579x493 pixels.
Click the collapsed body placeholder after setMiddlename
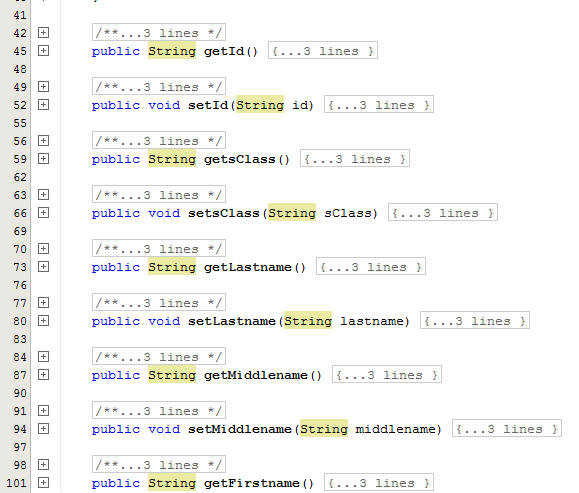(x=507, y=428)
